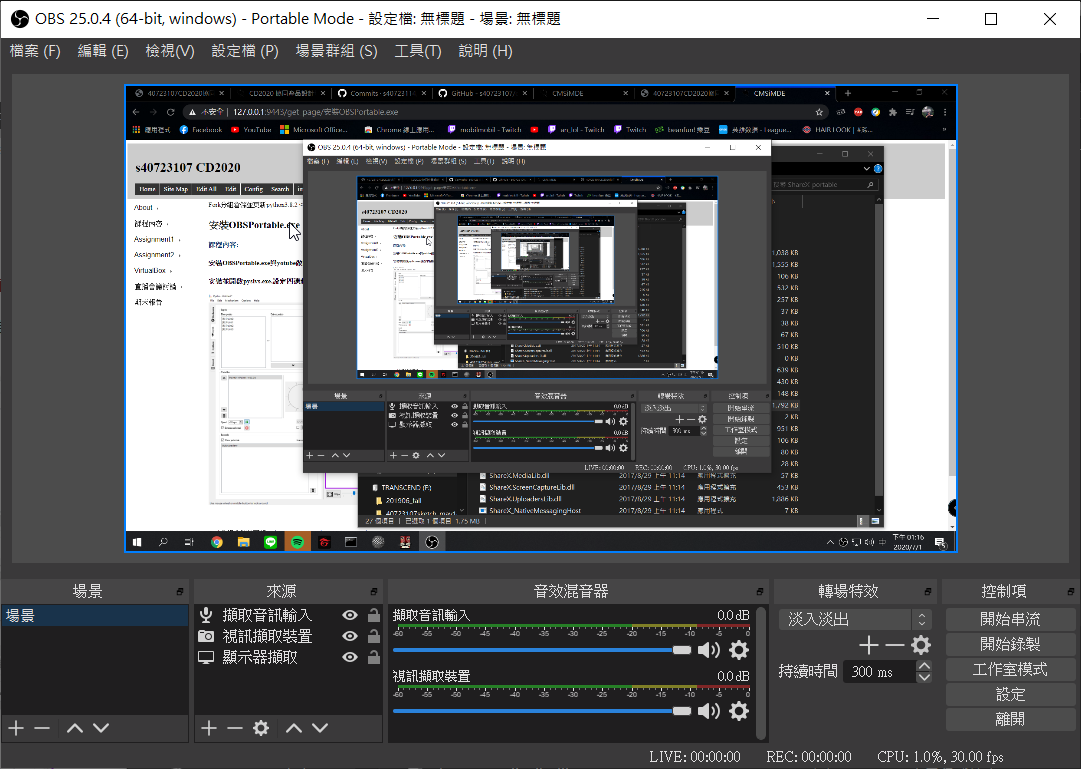Image resolution: width=1081 pixels, height=769 pixels.
Task: Open the 檔案 (F) menu
Action: 35,51
